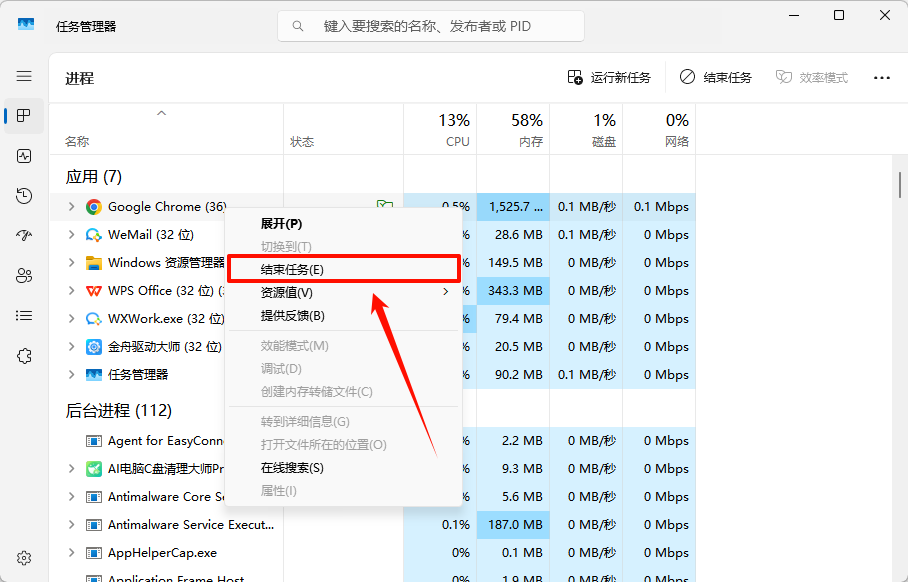Open App history in the sidebar

(23, 196)
